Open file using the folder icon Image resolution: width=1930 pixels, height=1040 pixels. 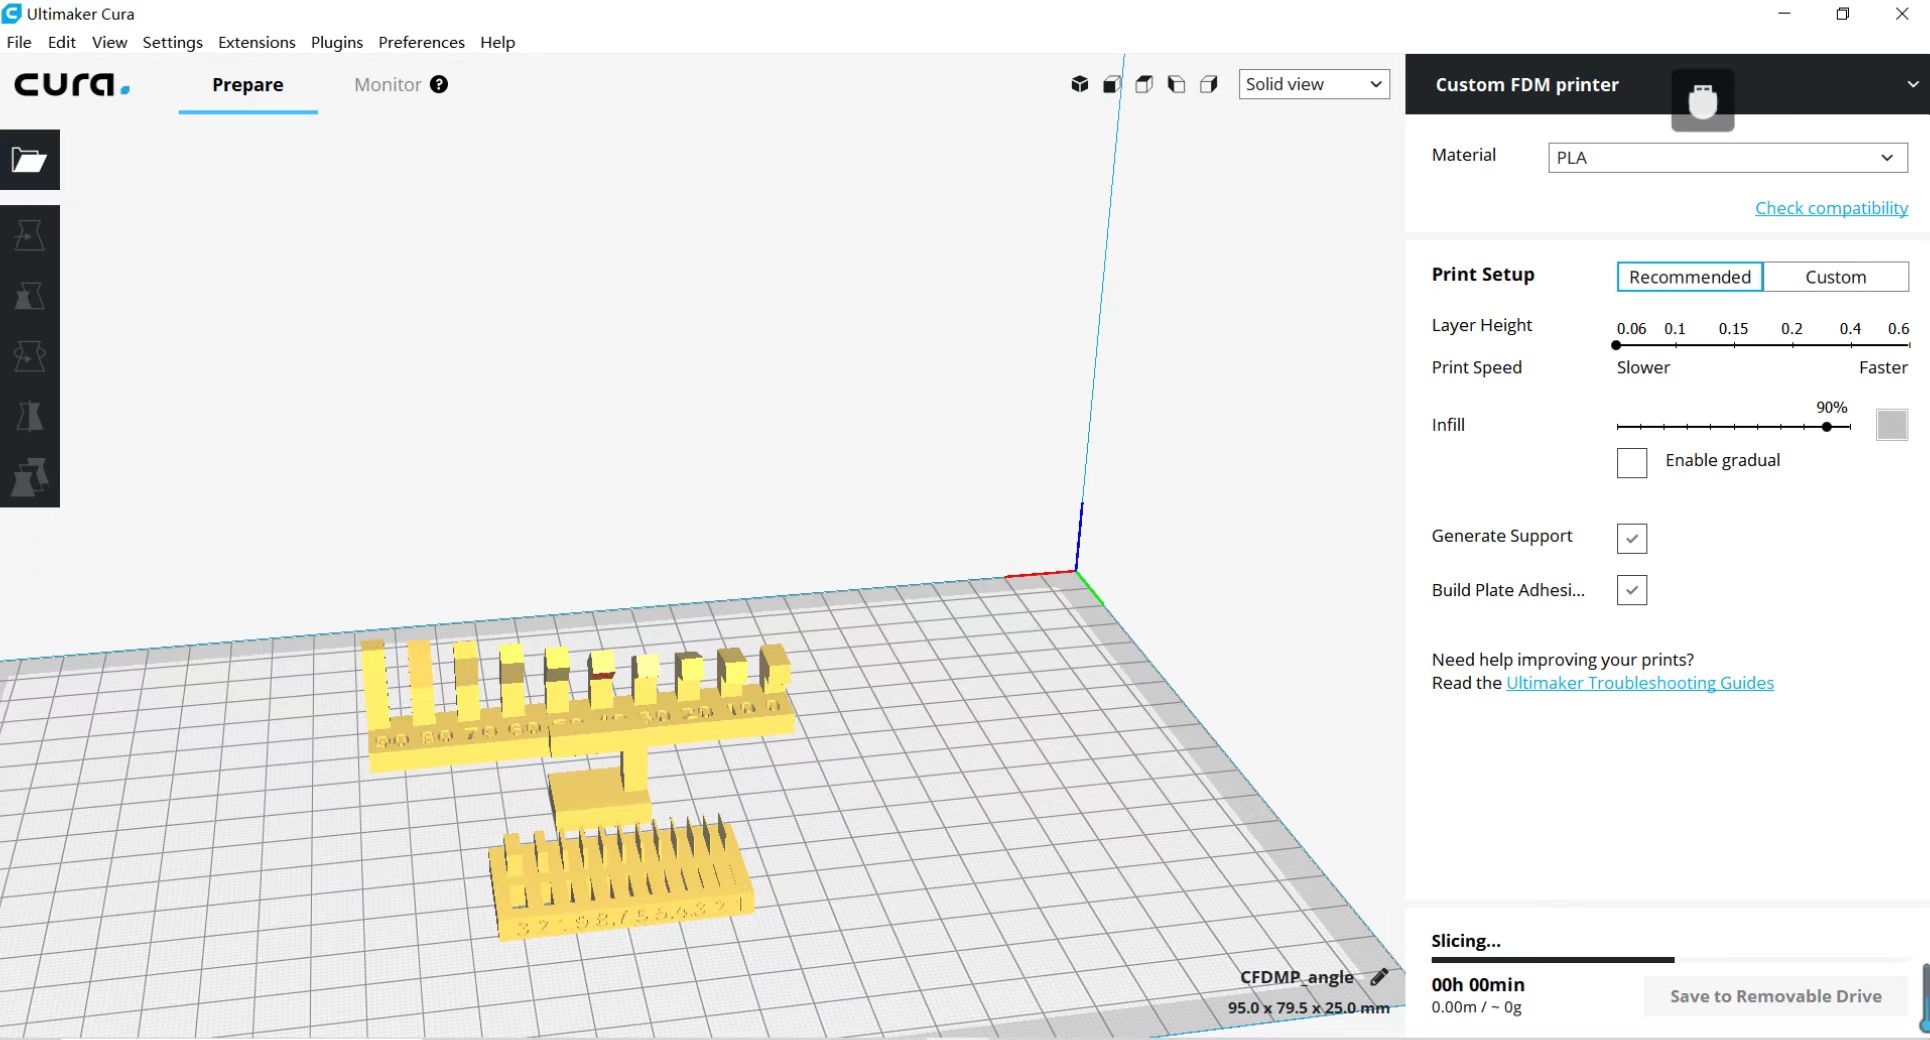click(29, 160)
